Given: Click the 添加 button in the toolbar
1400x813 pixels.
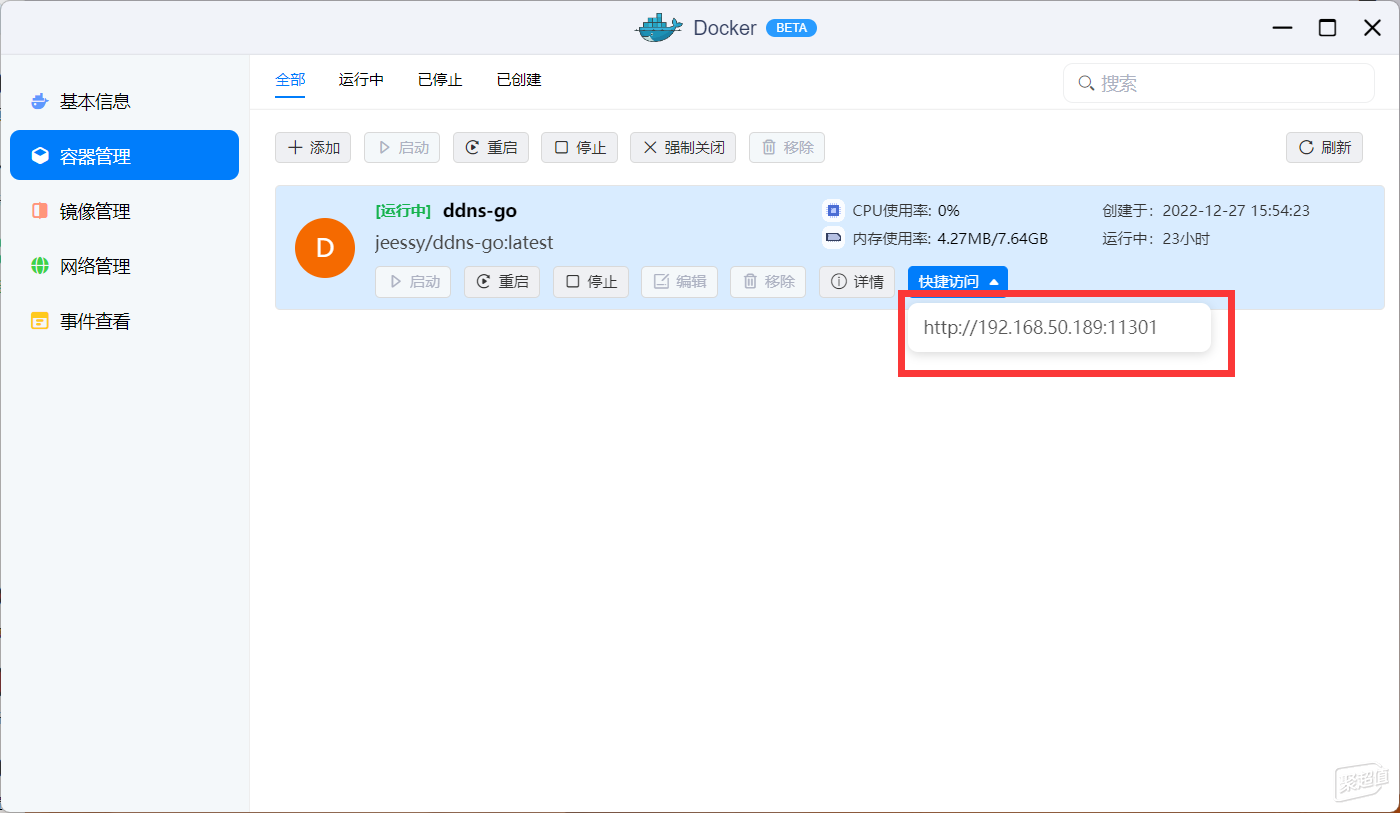Looking at the screenshot, I should point(313,147).
